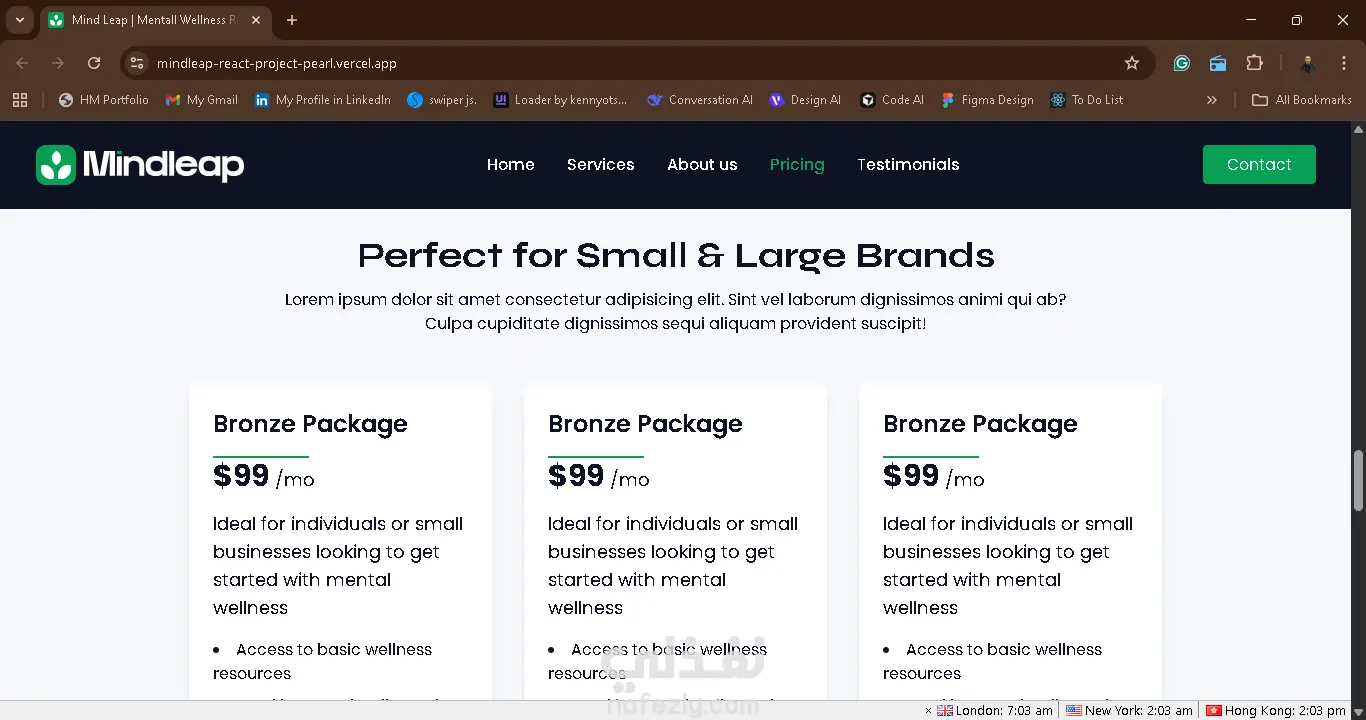Open the My Gmail bookmark link
Screen dimensions: 1366x720
(202, 100)
